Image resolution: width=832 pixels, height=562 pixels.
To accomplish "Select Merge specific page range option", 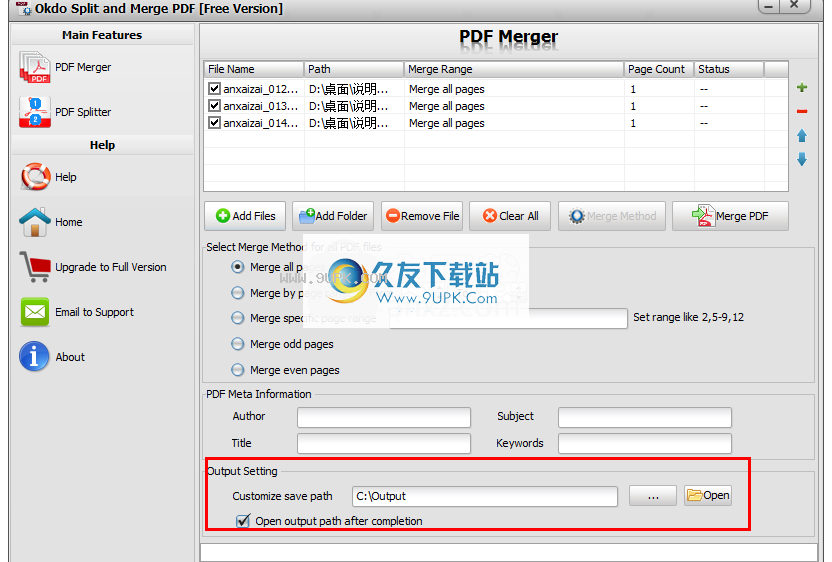I will pyautogui.click(x=238, y=318).
